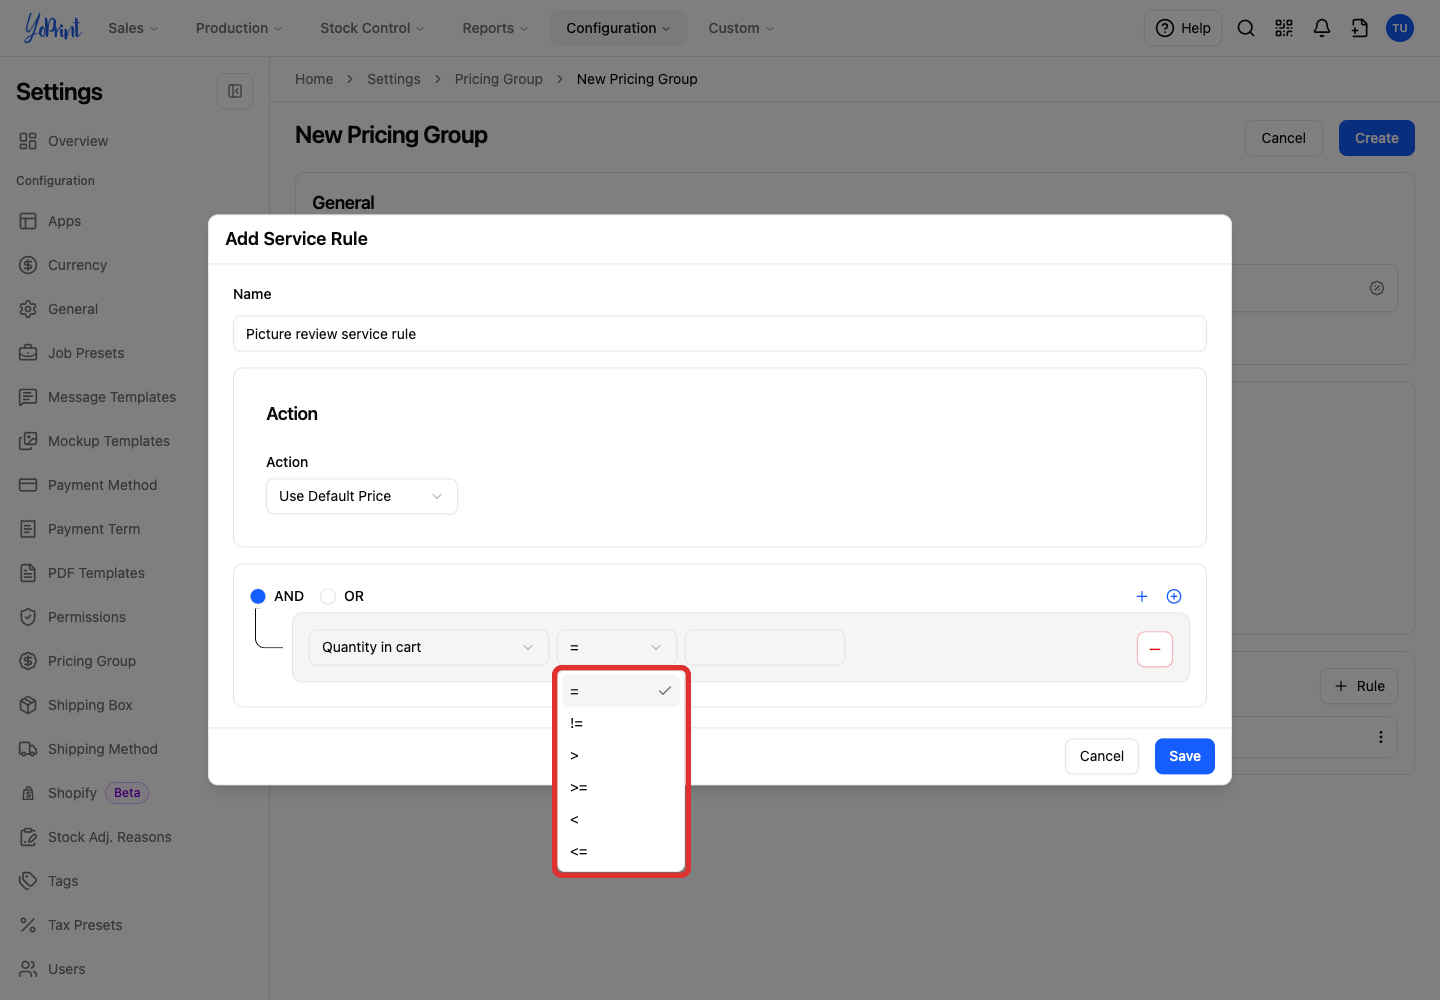Click the condition value input field
This screenshot has height=1000, width=1440.
[765, 647]
